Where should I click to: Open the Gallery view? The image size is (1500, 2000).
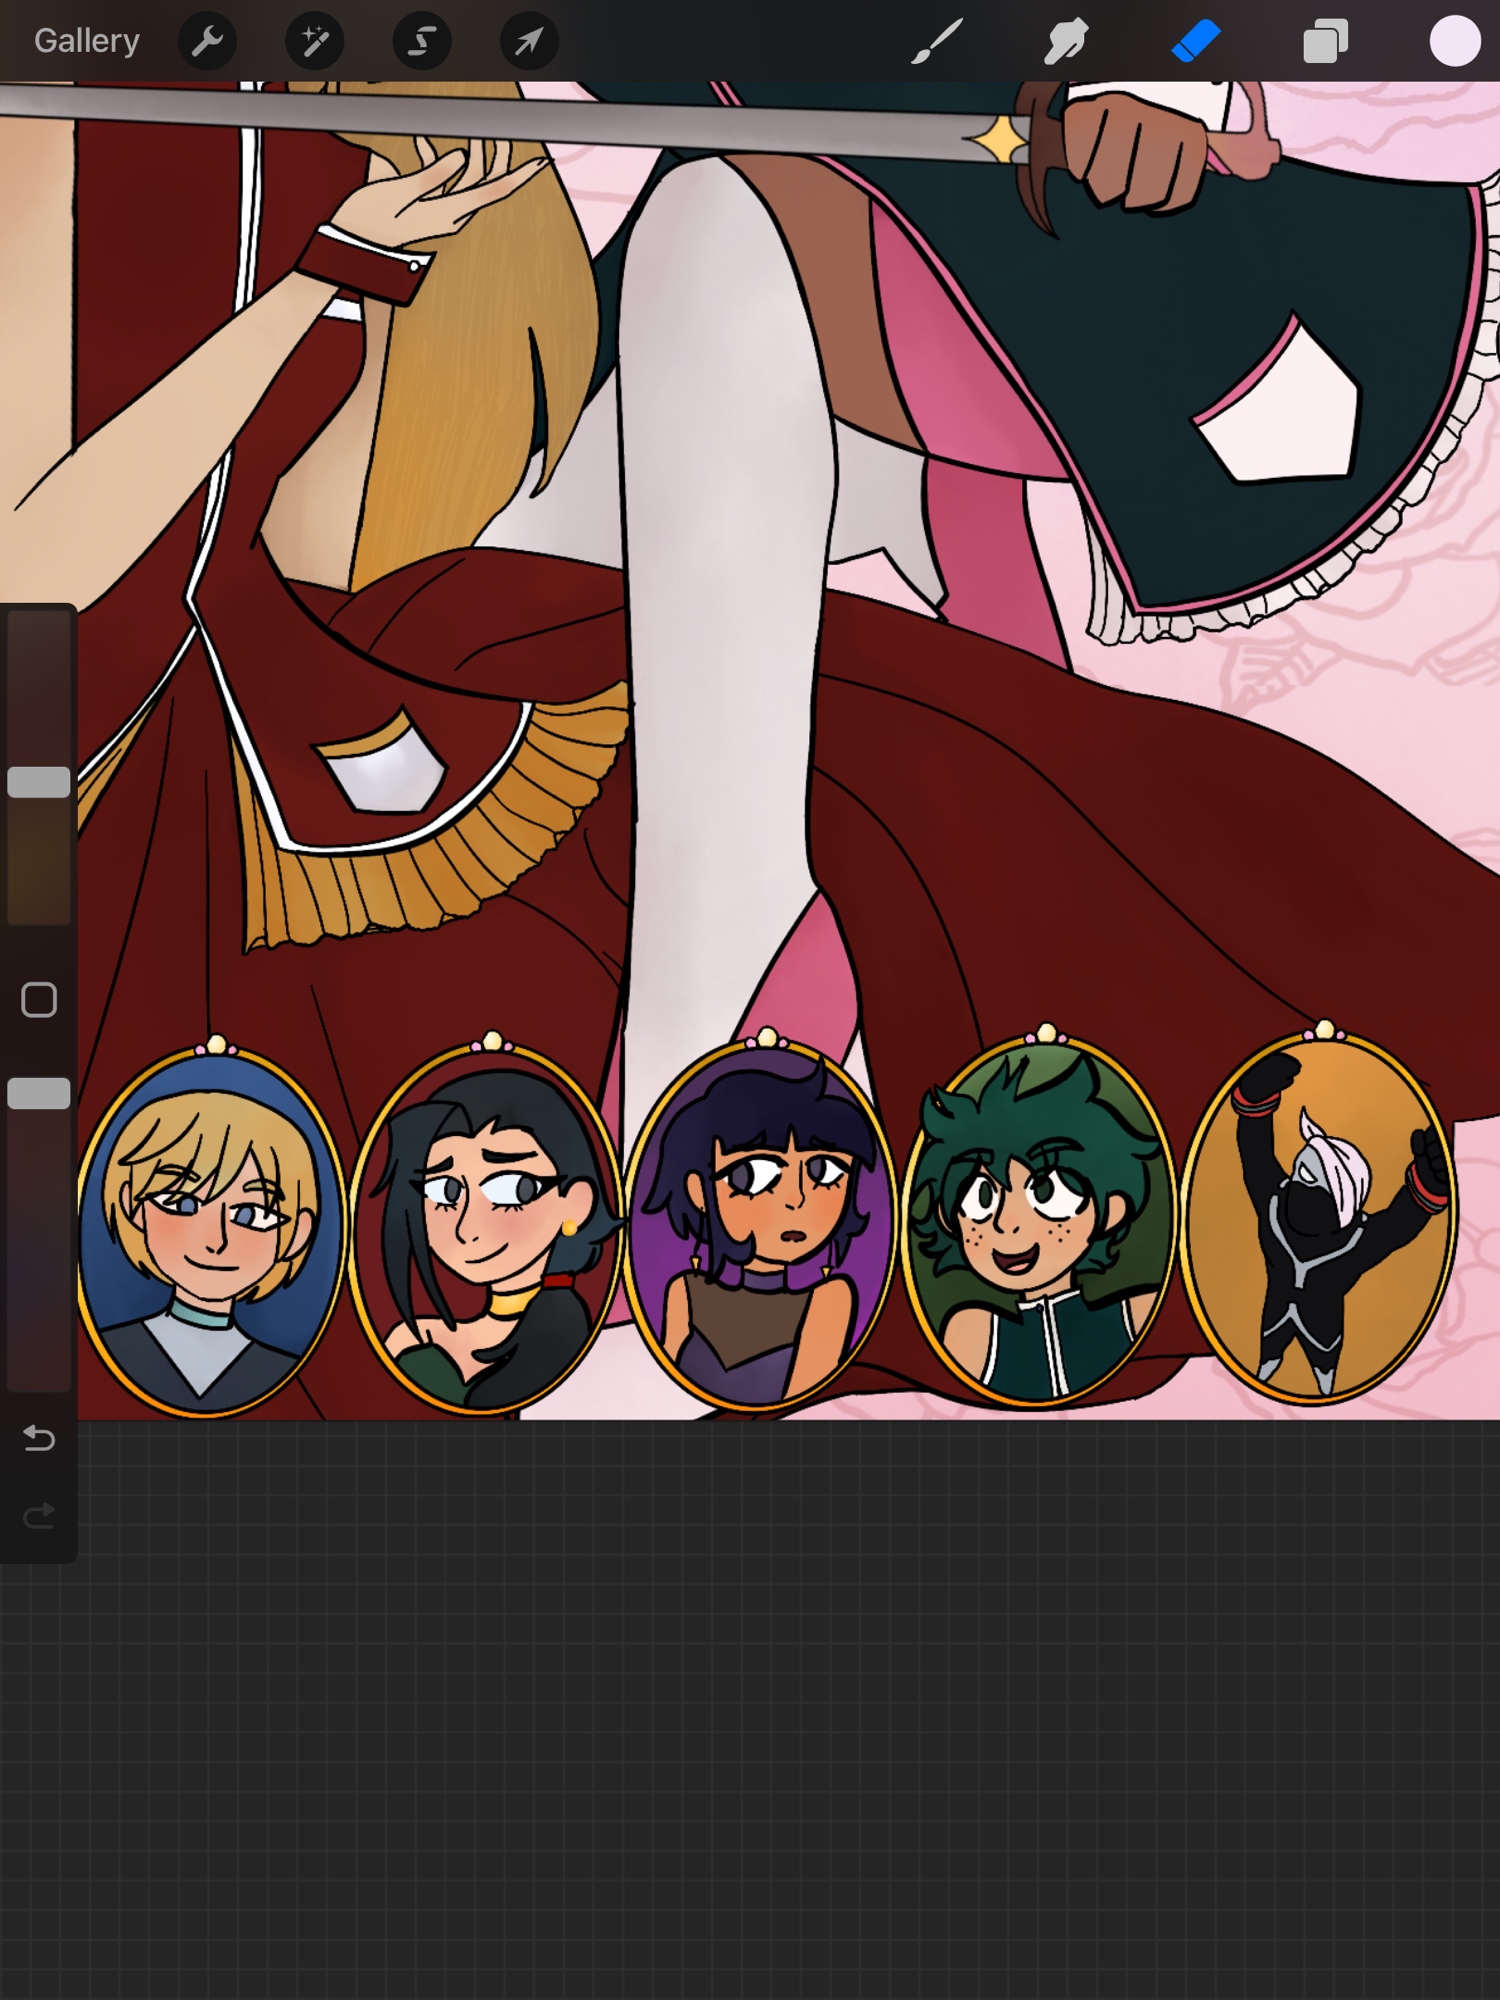[87, 41]
